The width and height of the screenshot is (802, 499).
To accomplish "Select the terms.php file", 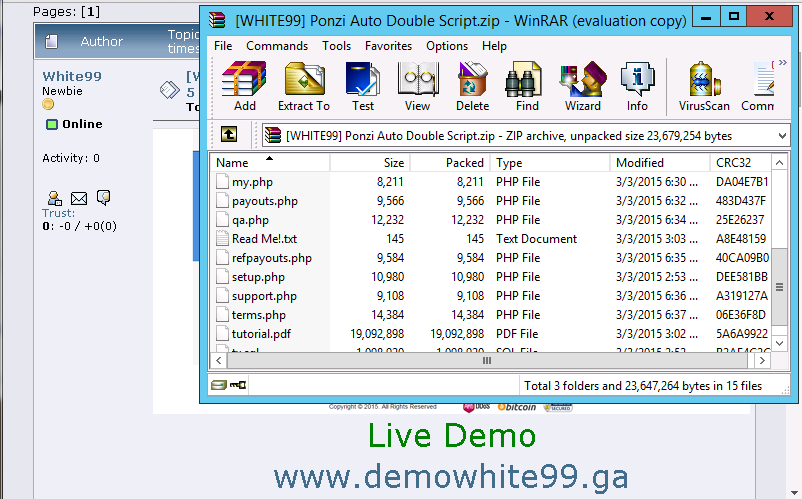I will click(258, 314).
